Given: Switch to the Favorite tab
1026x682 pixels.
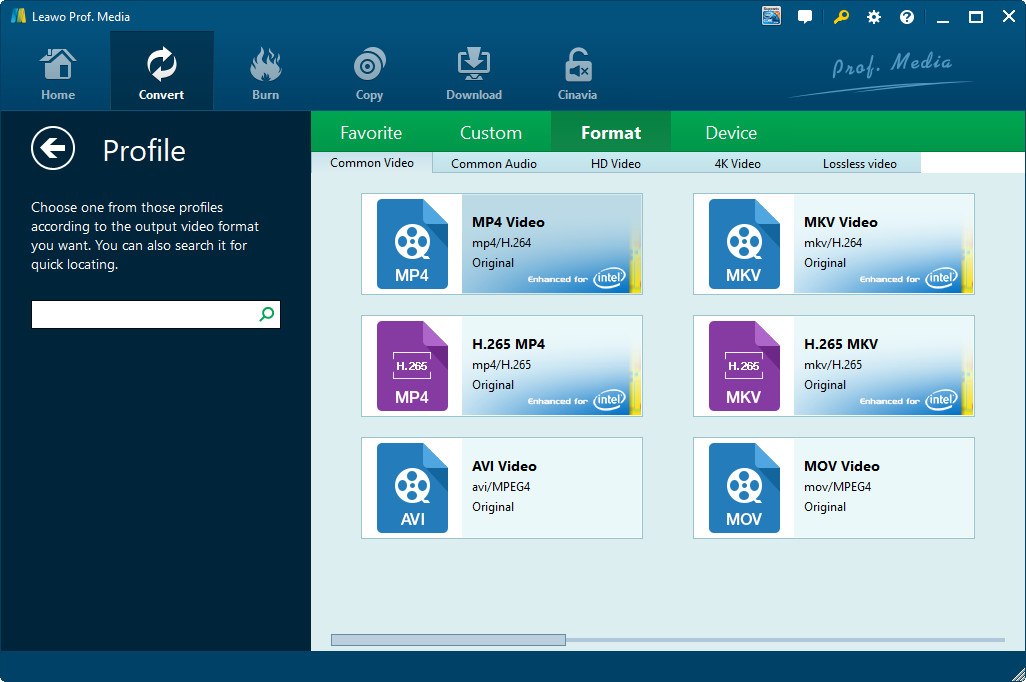Looking at the screenshot, I should (x=371, y=133).
